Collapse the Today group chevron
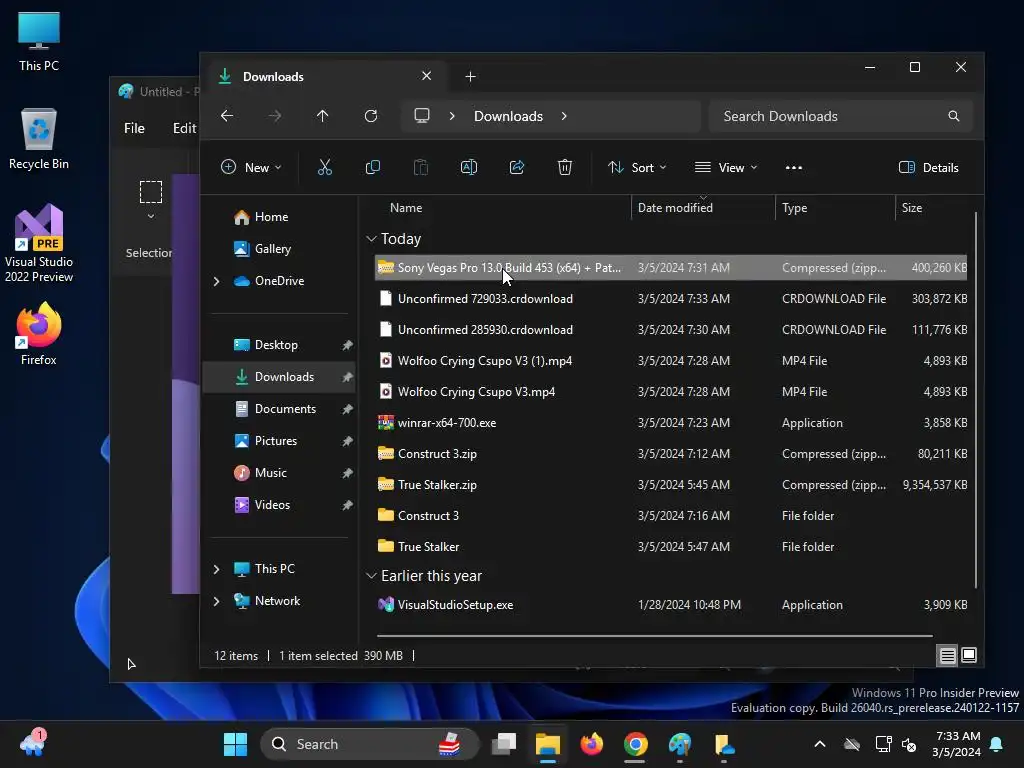1024x768 pixels. click(371, 239)
